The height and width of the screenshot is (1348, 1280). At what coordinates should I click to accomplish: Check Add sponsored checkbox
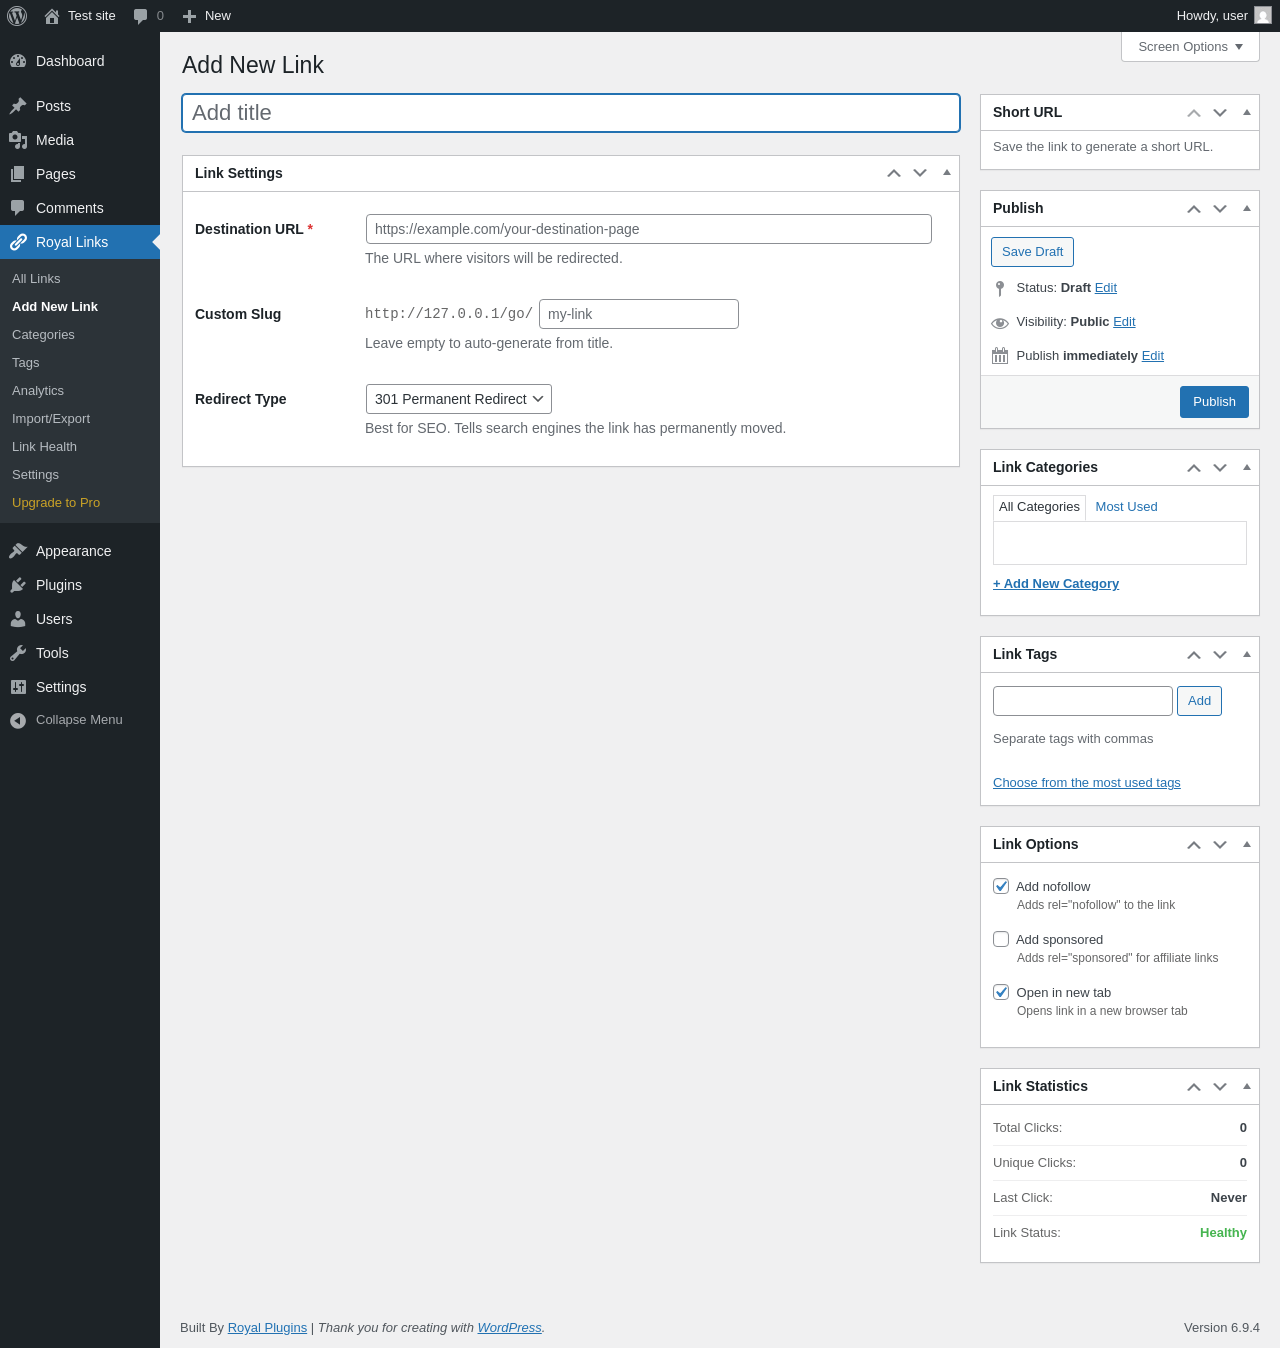point(1001,939)
